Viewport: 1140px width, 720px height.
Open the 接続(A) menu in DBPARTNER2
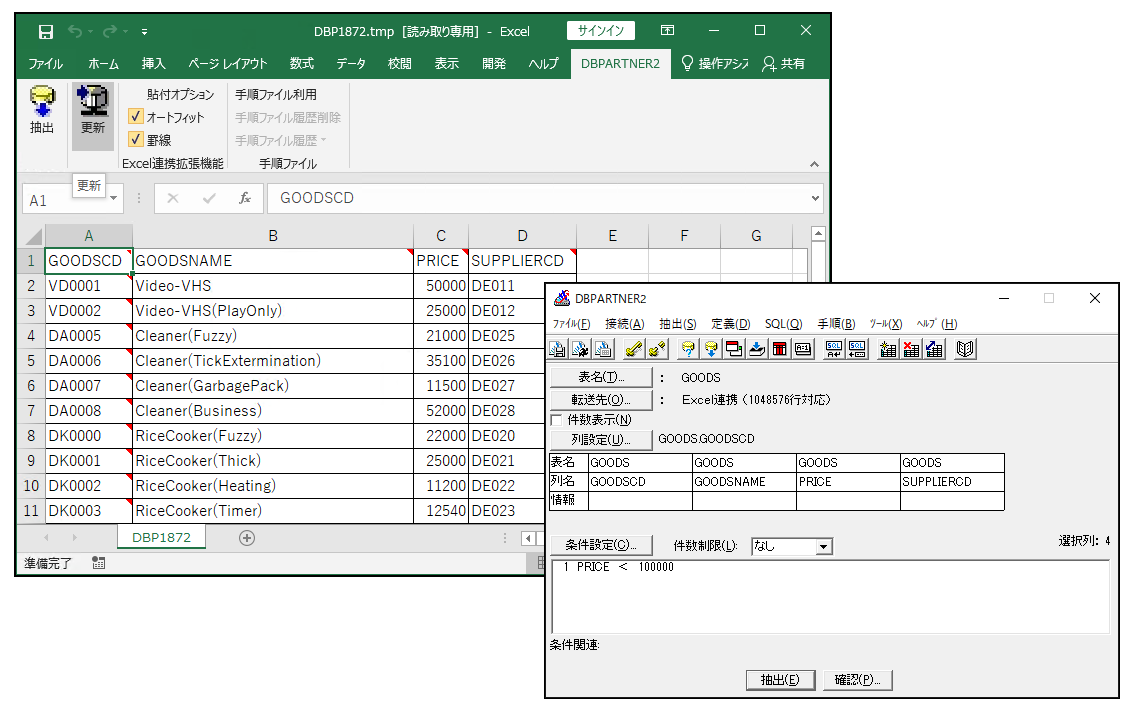click(625, 324)
